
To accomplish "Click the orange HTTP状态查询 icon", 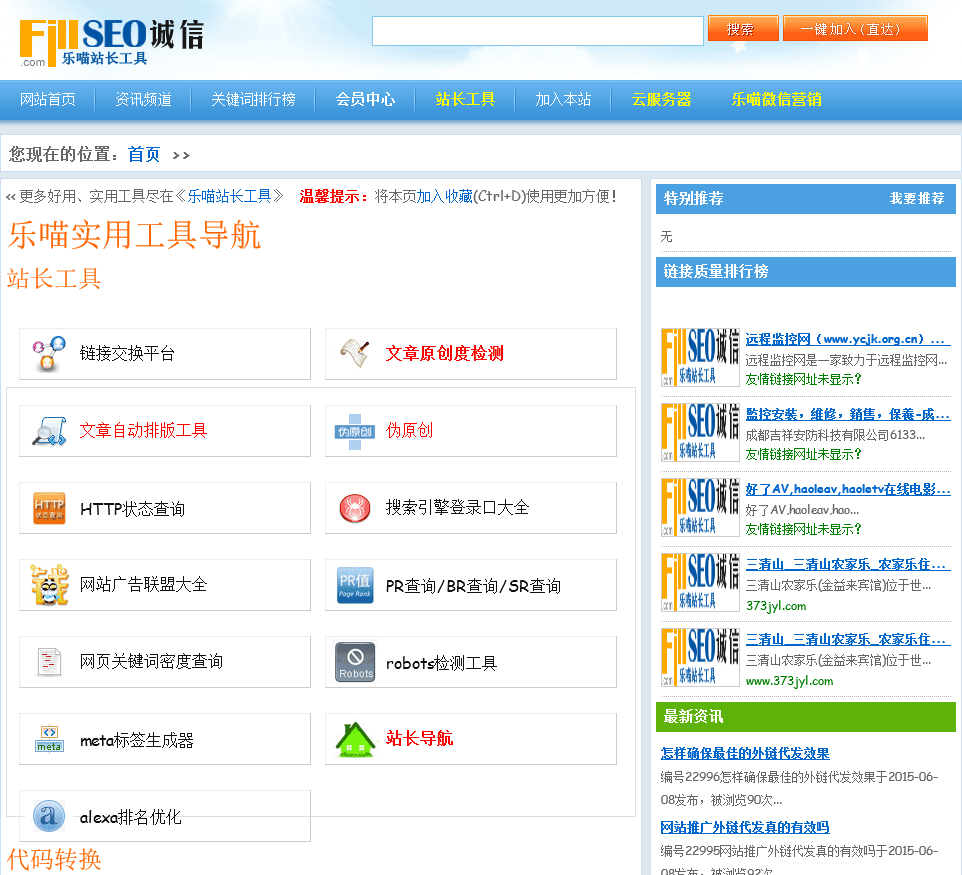I will [x=49, y=508].
